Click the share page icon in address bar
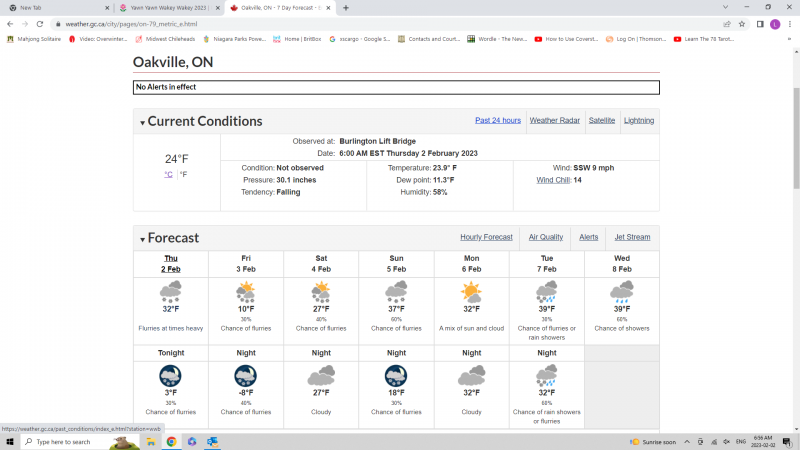Screen dimensions: 800x450 [x=727, y=24]
